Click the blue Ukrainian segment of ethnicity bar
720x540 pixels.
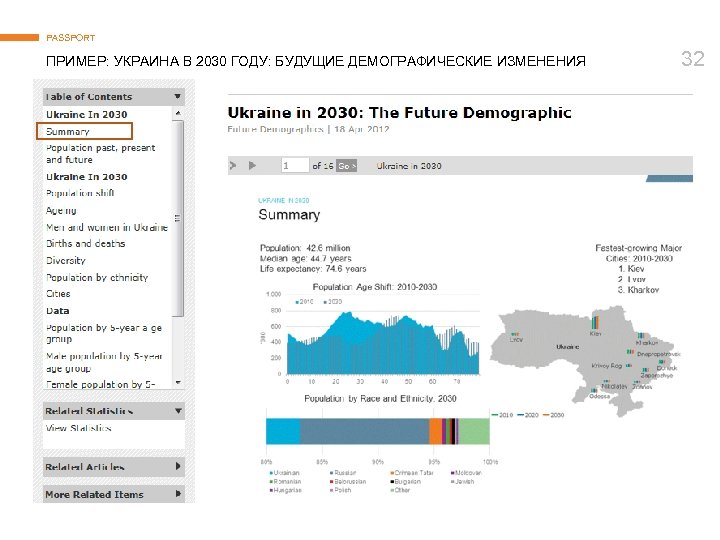click(x=283, y=431)
